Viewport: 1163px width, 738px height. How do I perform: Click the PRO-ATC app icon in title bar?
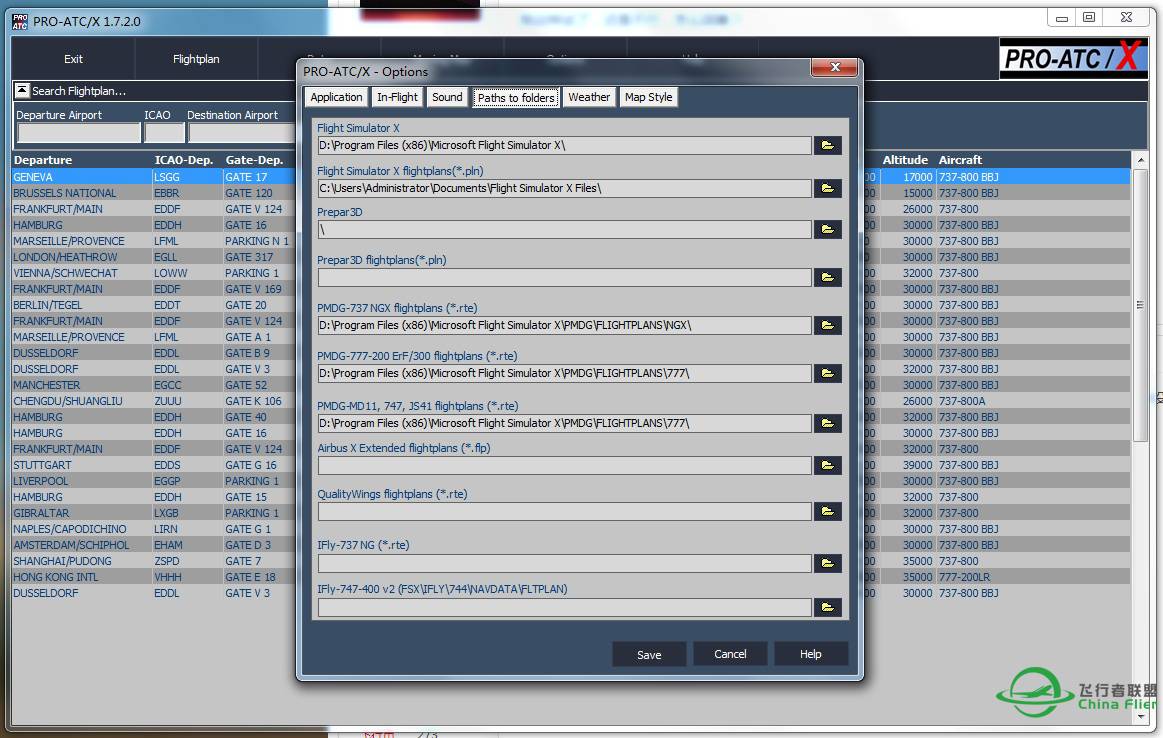(x=20, y=22)
